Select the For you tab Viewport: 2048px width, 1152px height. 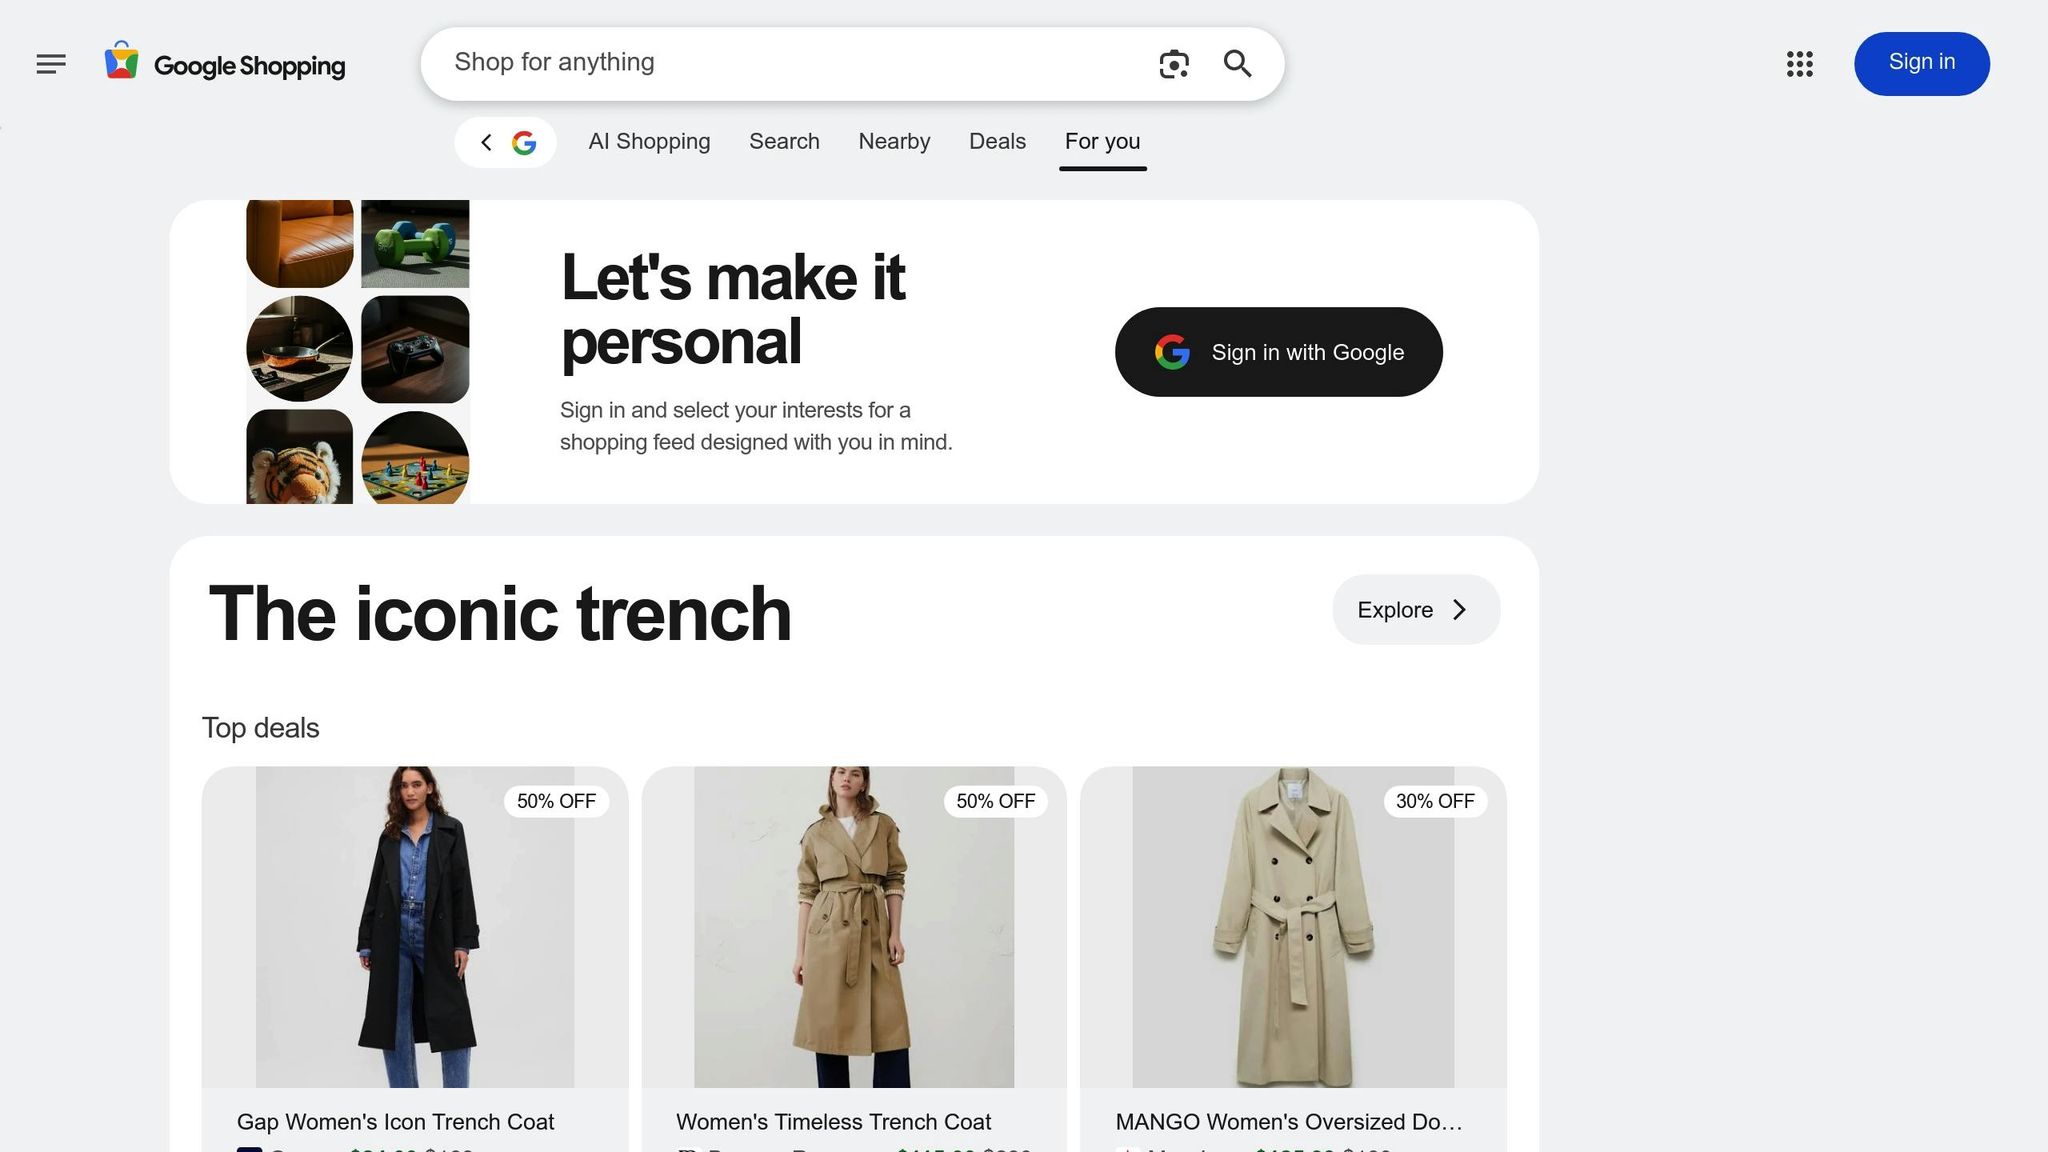point(1102,142)
